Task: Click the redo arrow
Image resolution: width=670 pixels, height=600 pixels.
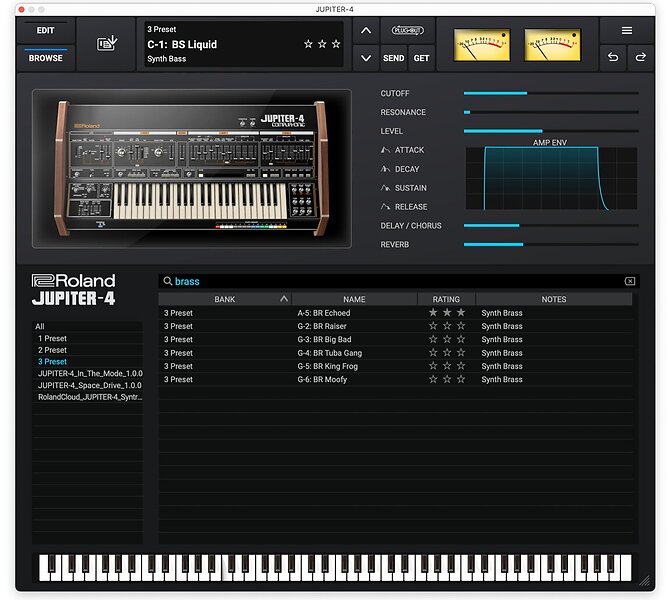Action: (641, 57)
